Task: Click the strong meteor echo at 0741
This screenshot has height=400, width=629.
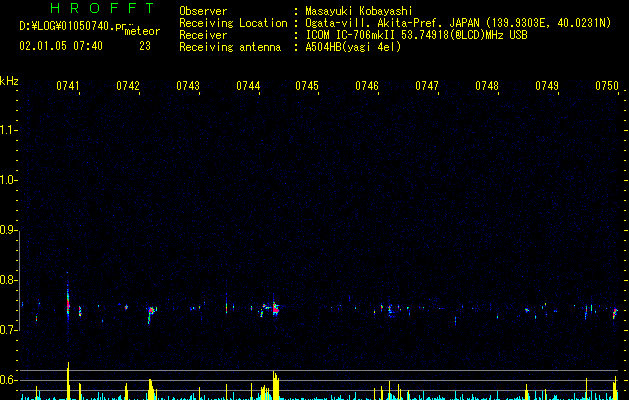Action: 68,303
